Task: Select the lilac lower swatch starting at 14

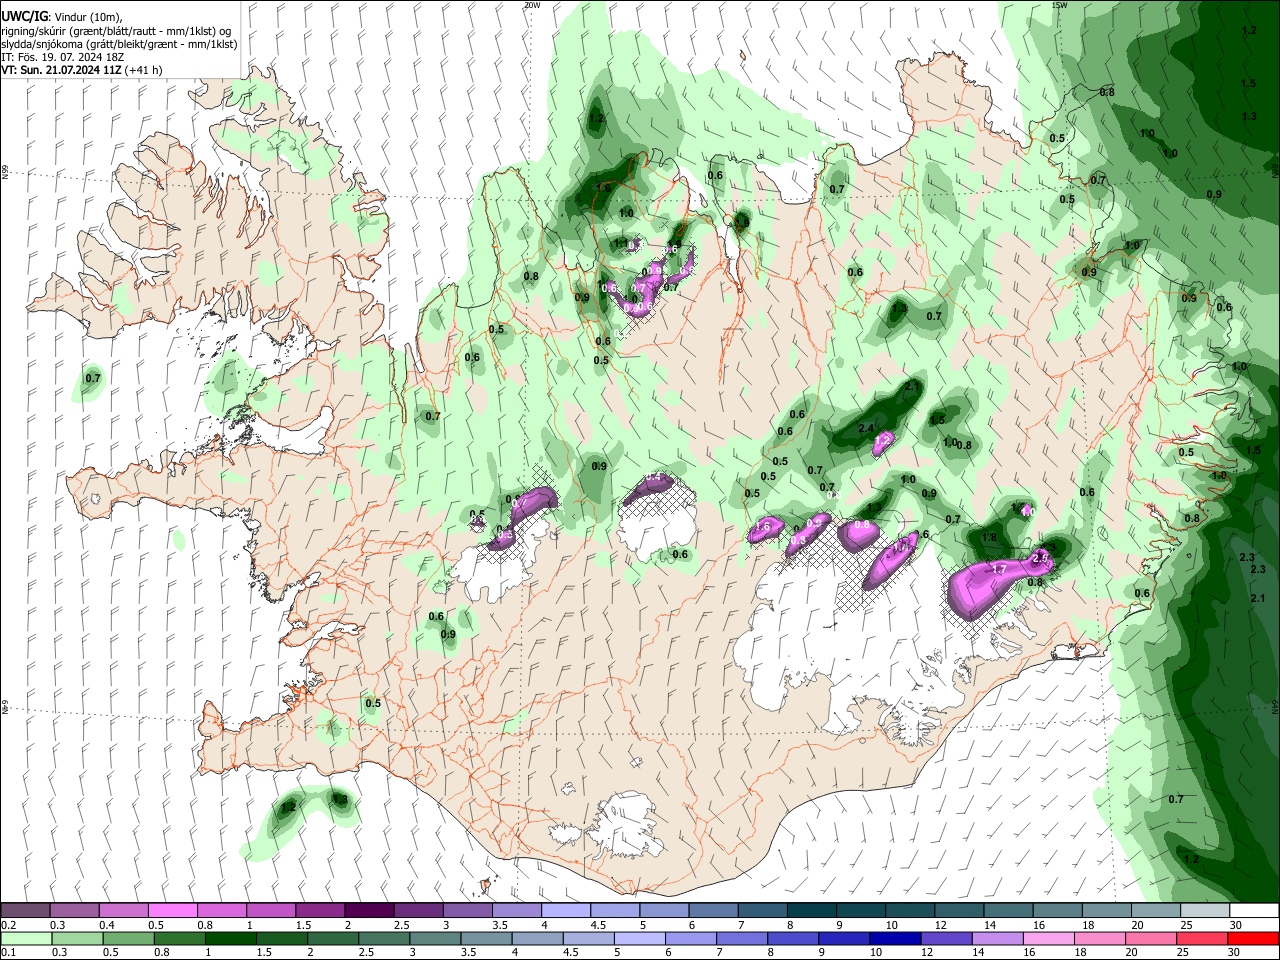Action: pos(998,938)
